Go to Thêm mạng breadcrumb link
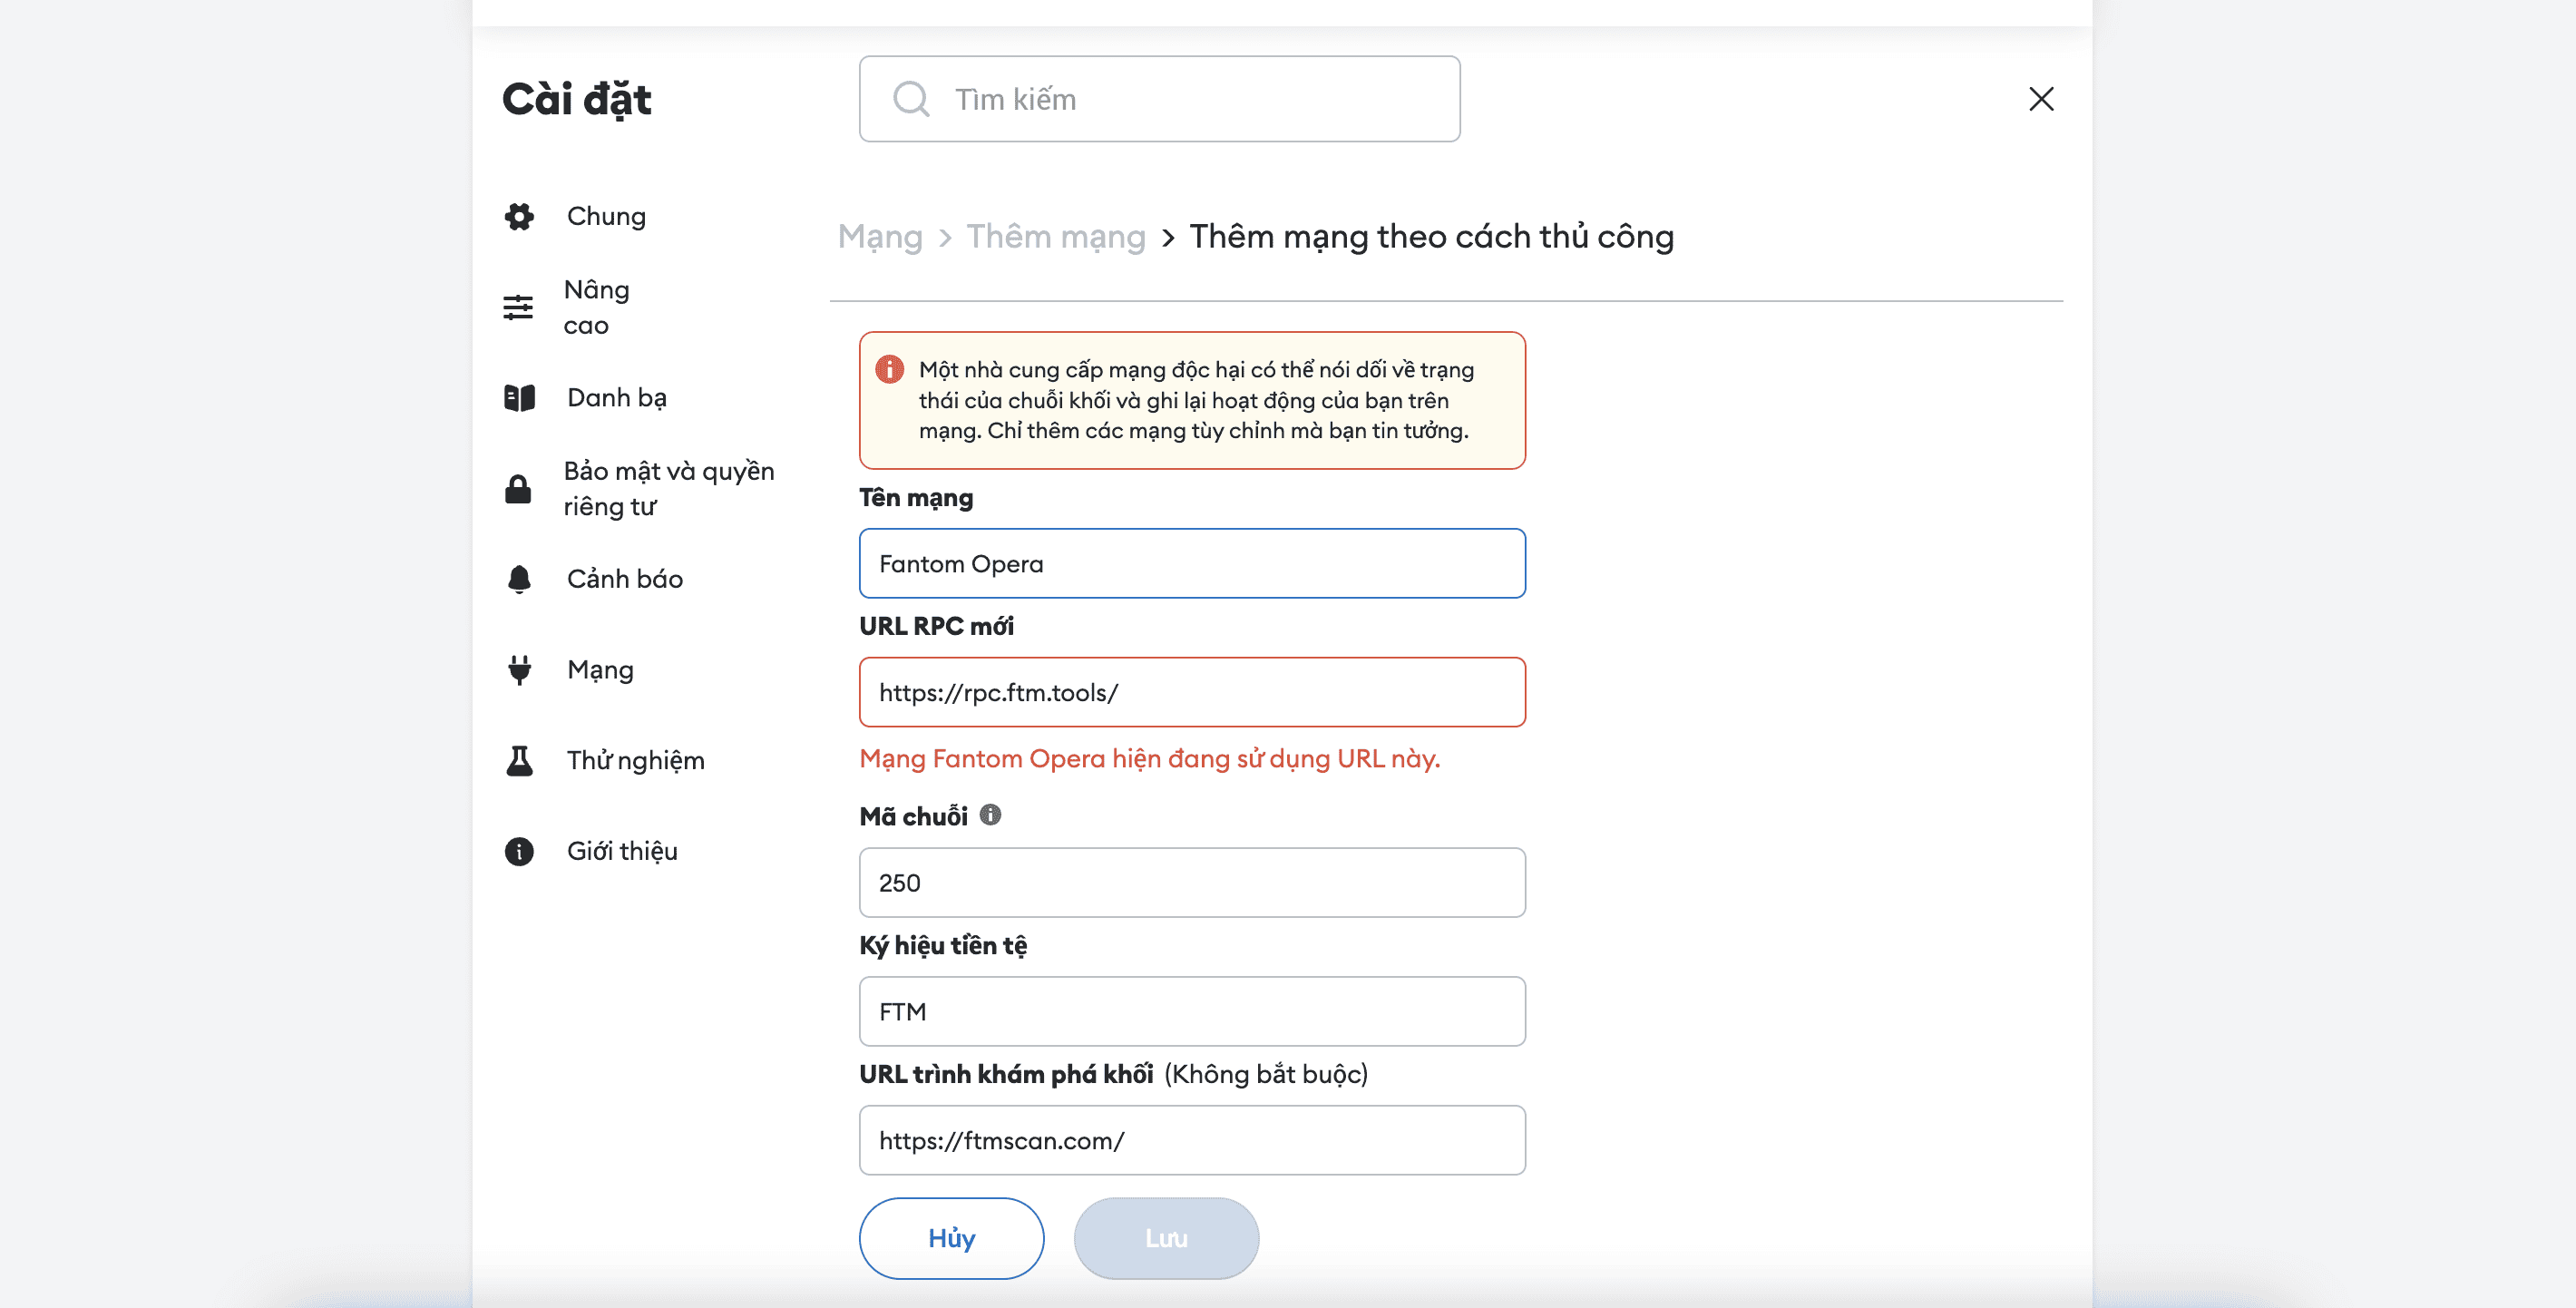 click(1055, 237)
